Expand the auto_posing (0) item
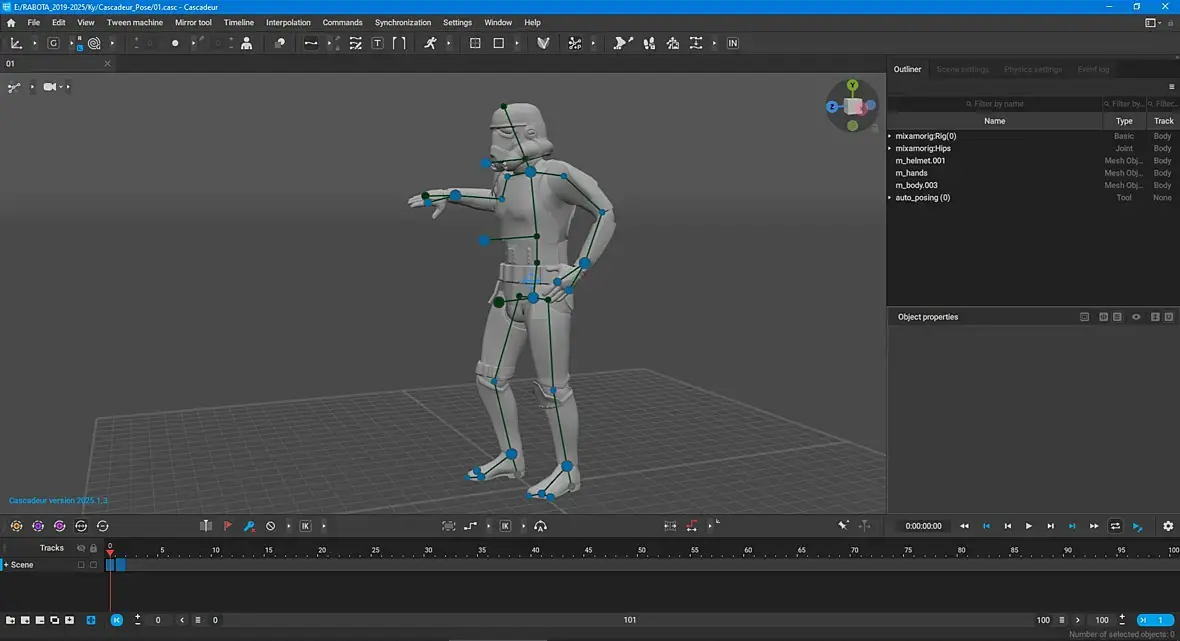Image resolution: width=1180 pixels, height=641 pixels. 890,198
